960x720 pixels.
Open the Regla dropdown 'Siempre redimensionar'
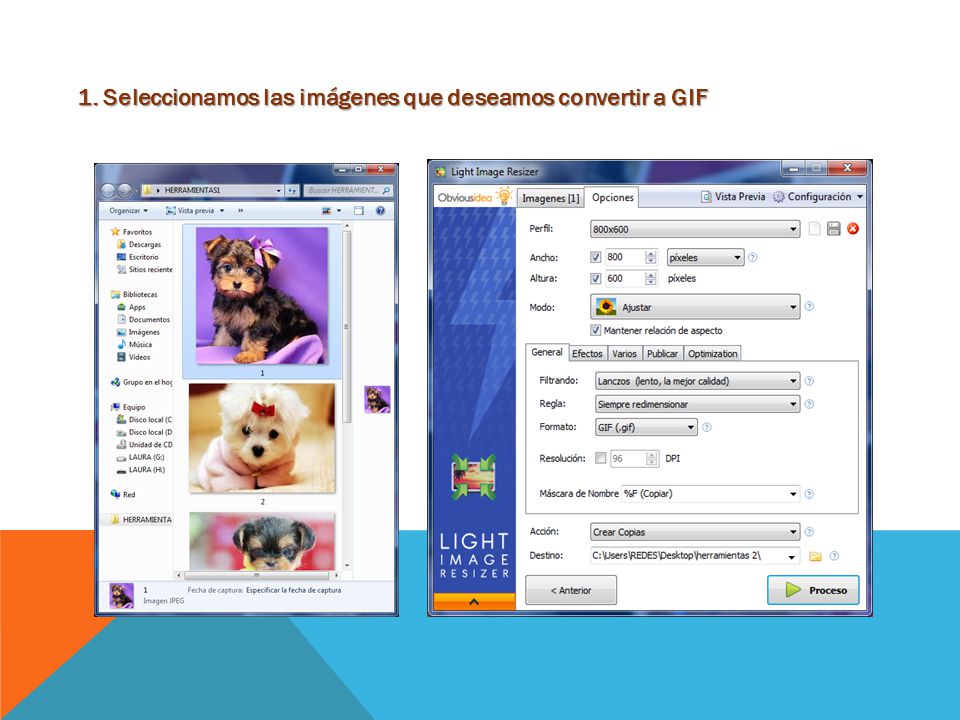click(x=697, y=404)
